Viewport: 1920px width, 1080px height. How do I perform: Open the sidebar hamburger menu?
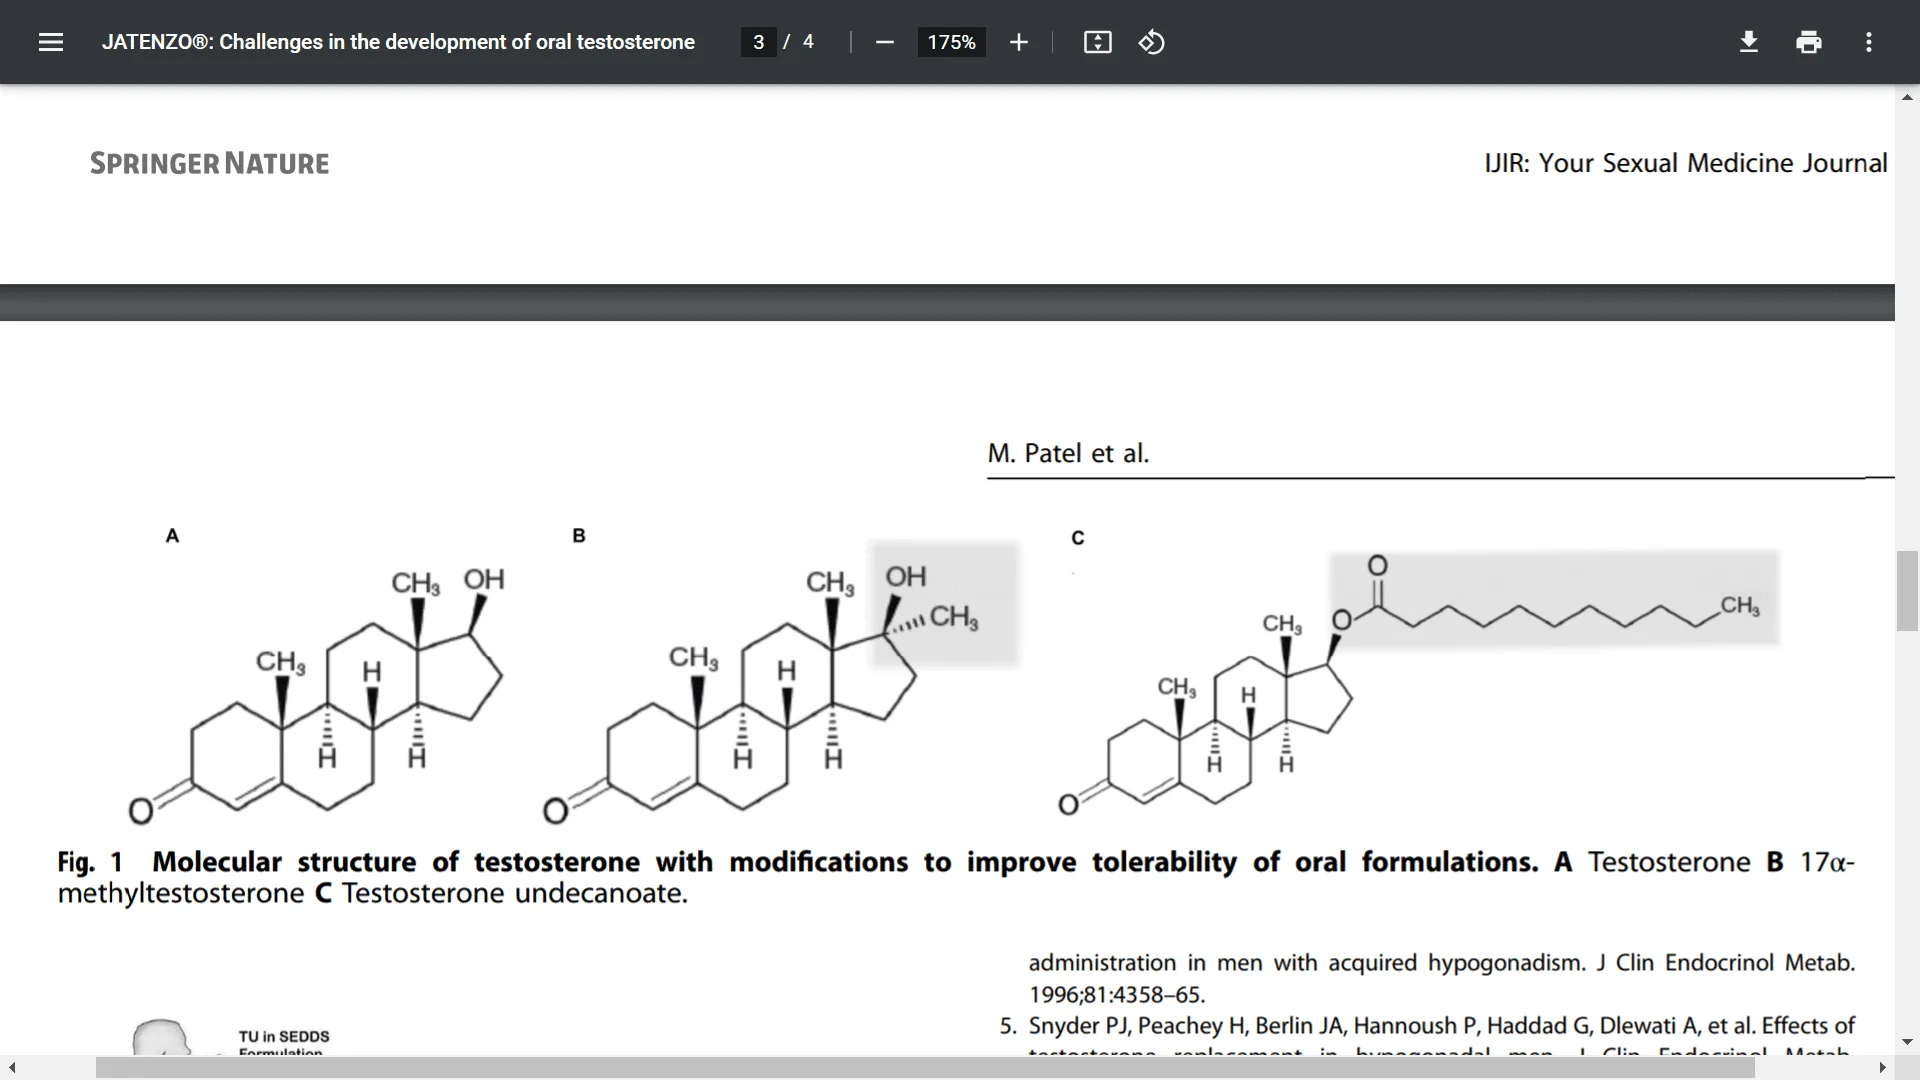(x=51, y=42)
